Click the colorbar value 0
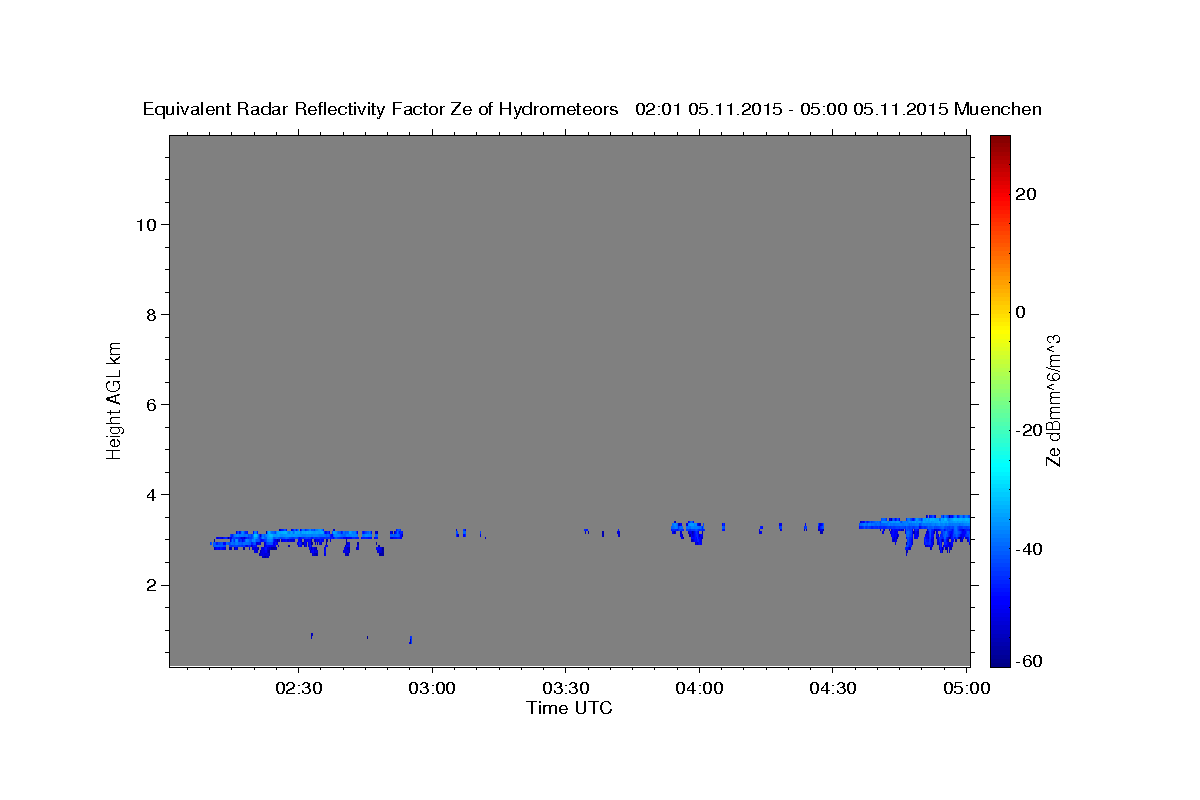1200x800 pixels. 1020,312
